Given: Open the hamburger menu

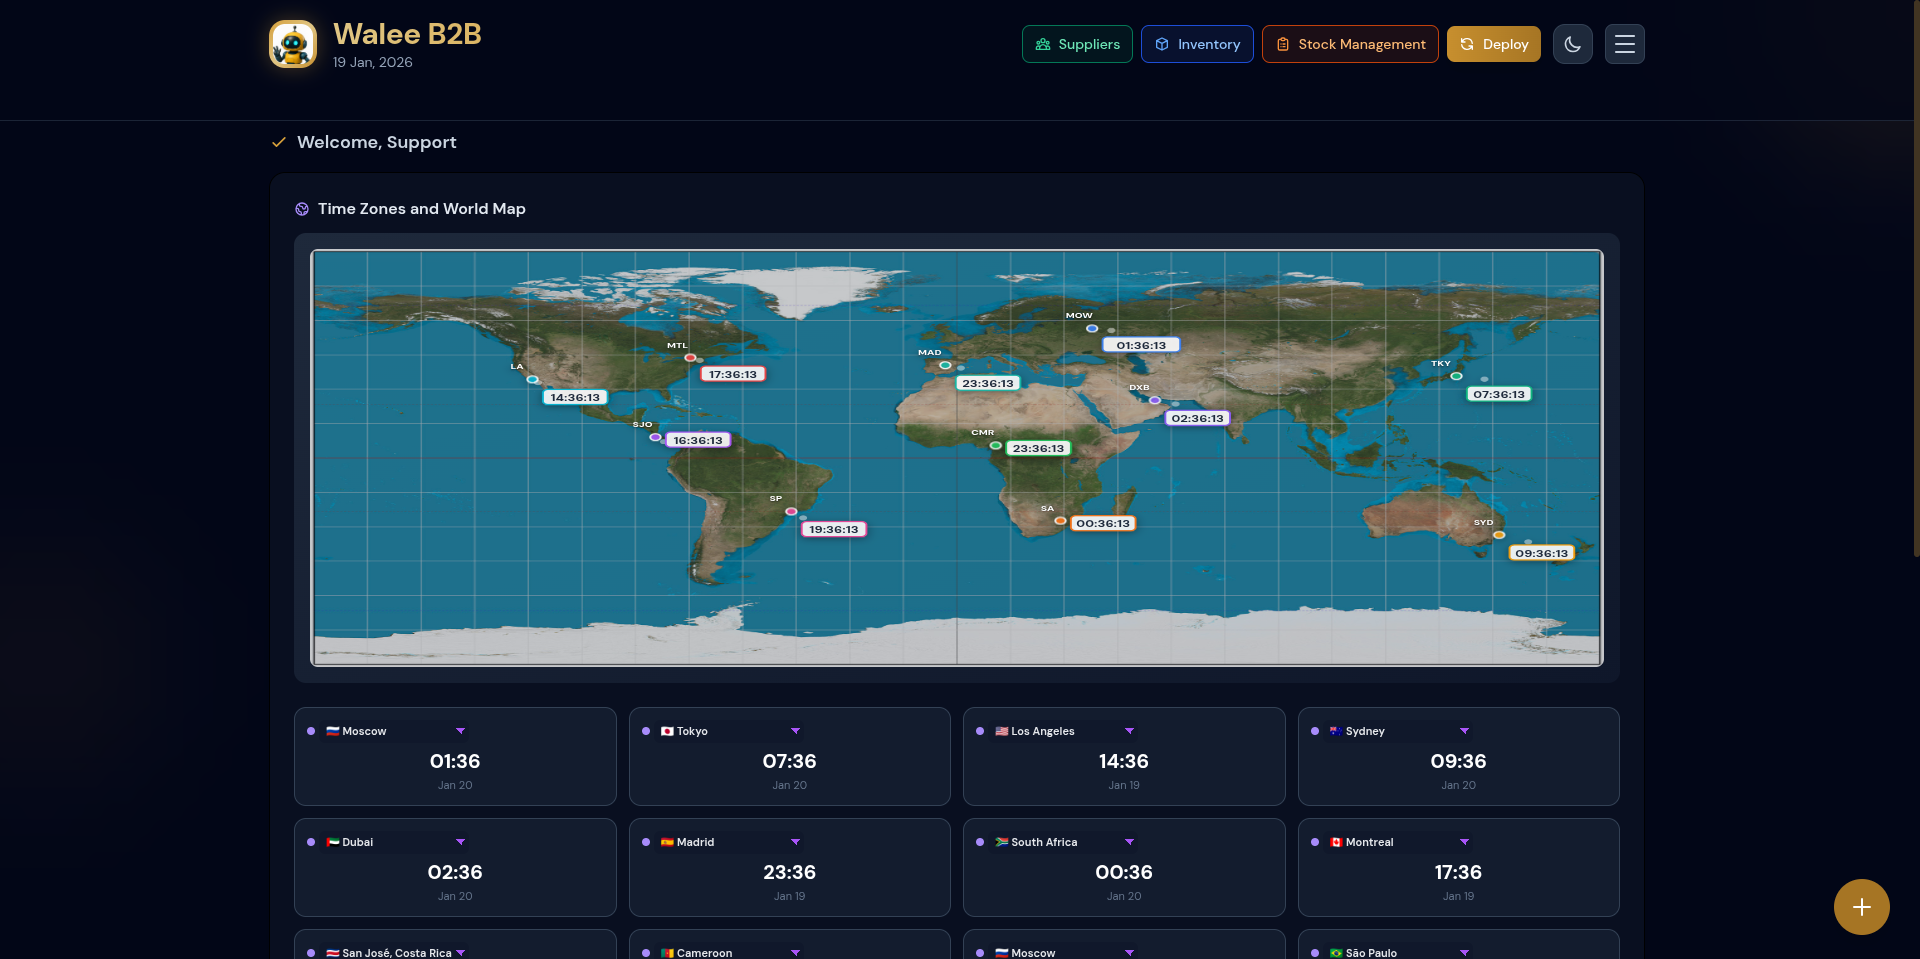Looking at the screenshot, I should pos(1624,44).
